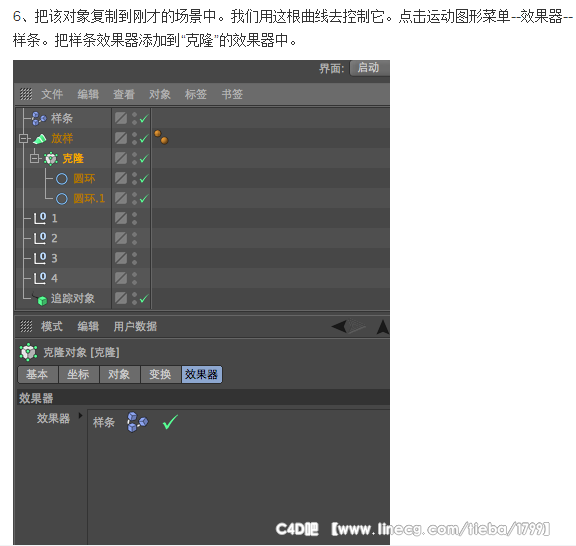
Task: Select the 圆环.1 object name
Action: coord(89,199)
